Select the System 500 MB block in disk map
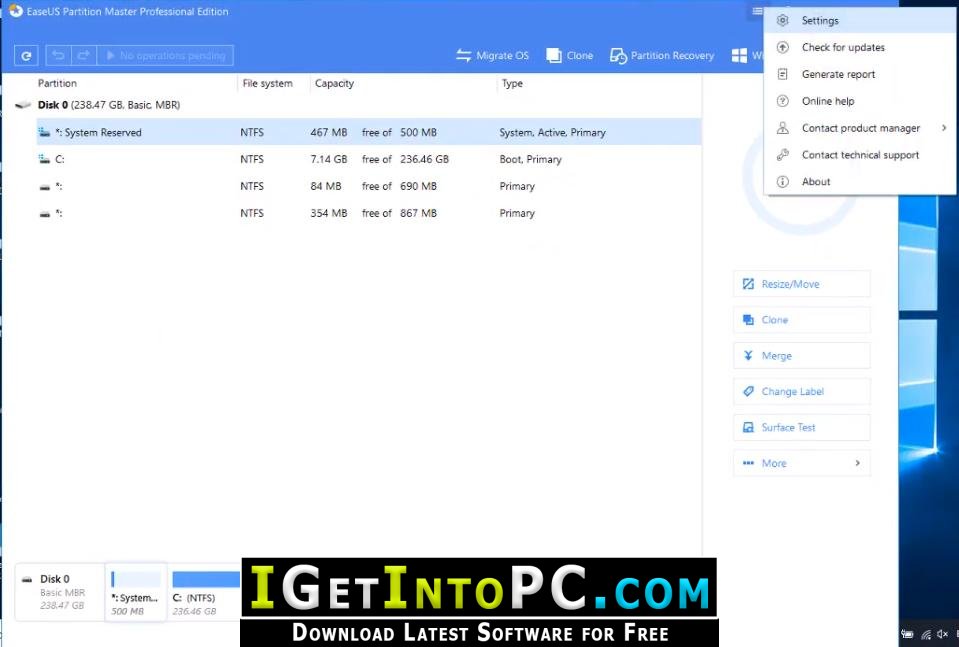This screenshot has height=647, width=959. tap(136, 592)
